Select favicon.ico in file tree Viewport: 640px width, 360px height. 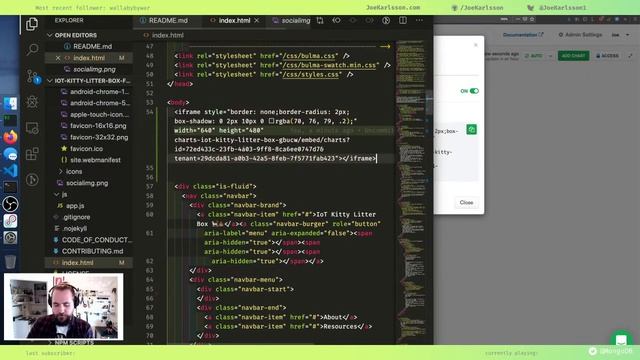point(87,149)
